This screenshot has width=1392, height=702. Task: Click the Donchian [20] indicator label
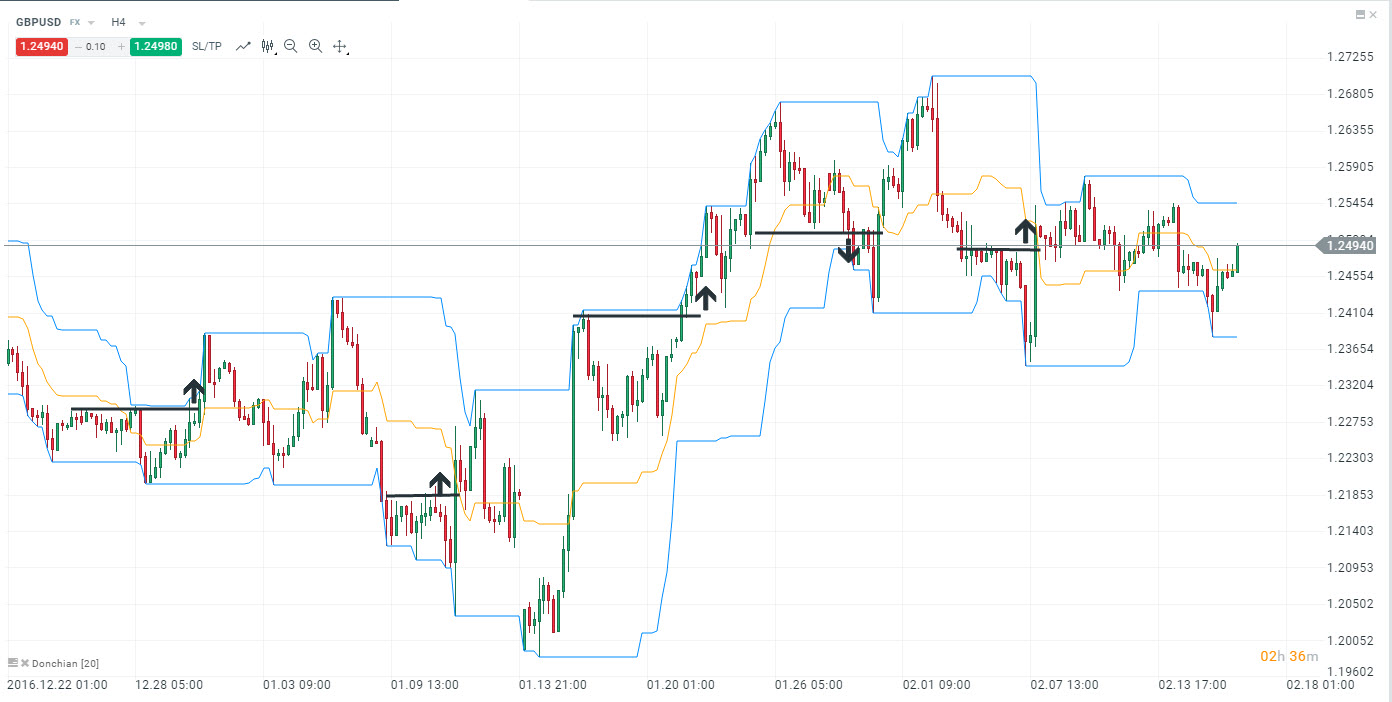click(65, 663)
